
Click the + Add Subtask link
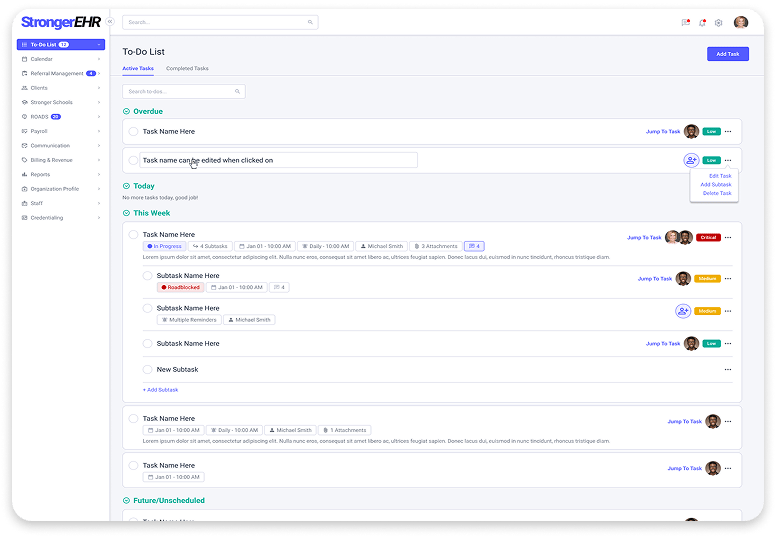coord(160,390)
